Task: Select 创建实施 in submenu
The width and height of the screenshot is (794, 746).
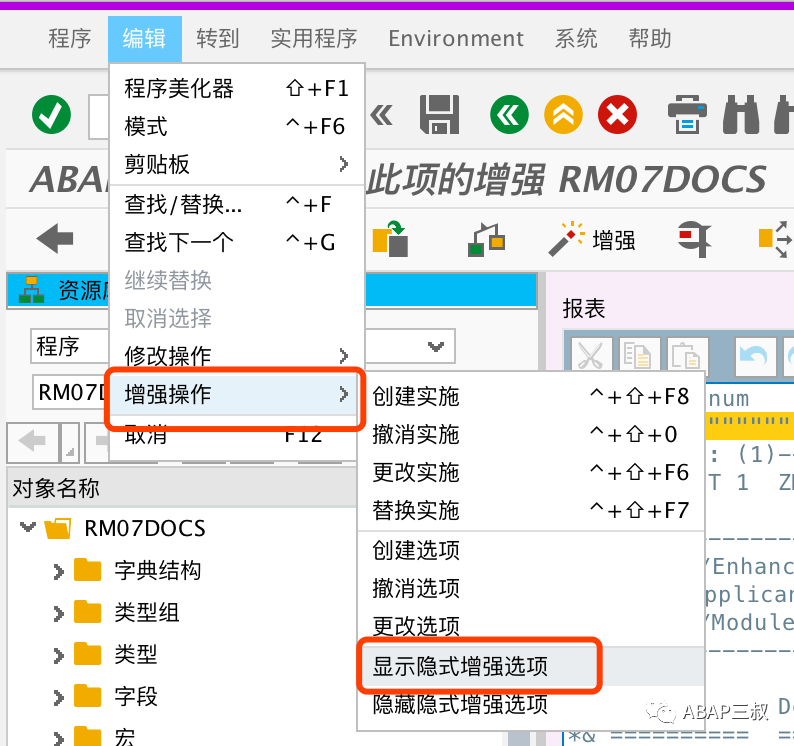Action: [531, 397]
